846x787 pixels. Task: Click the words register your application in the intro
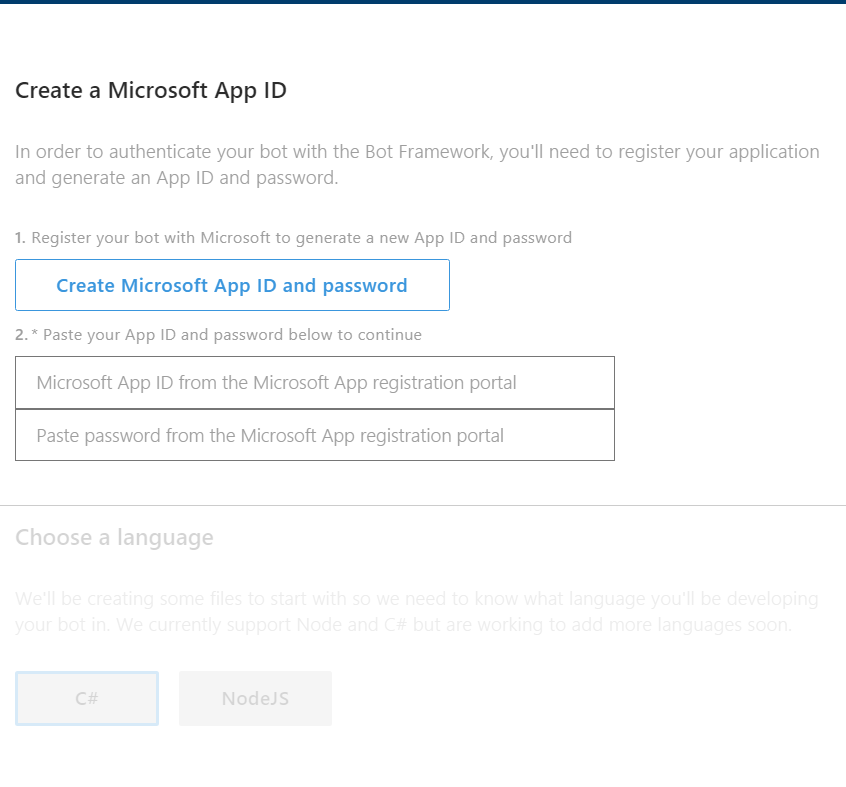[719, 152]
